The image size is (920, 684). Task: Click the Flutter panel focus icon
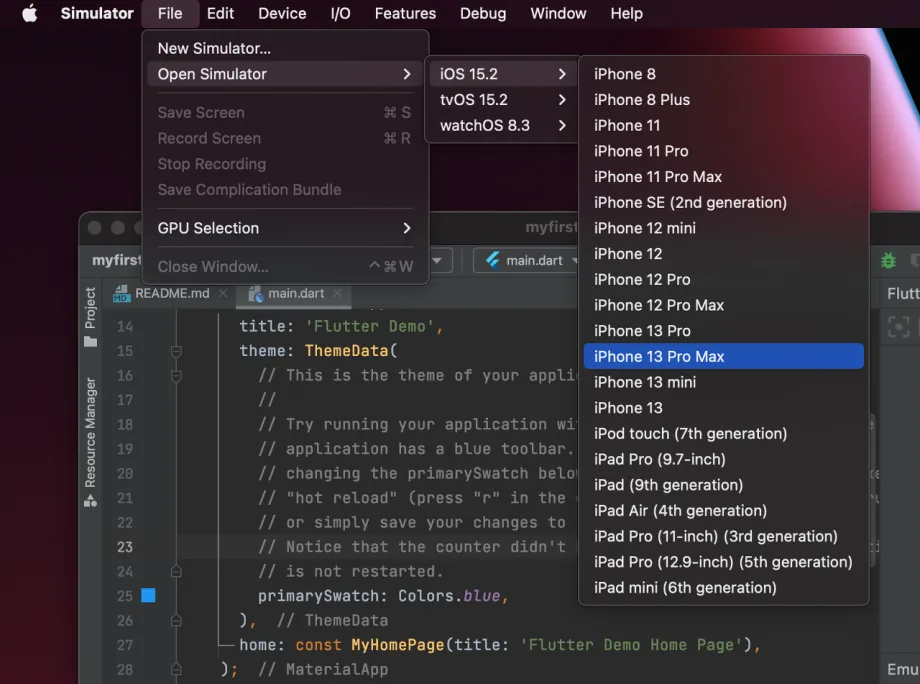pos(898,327)
